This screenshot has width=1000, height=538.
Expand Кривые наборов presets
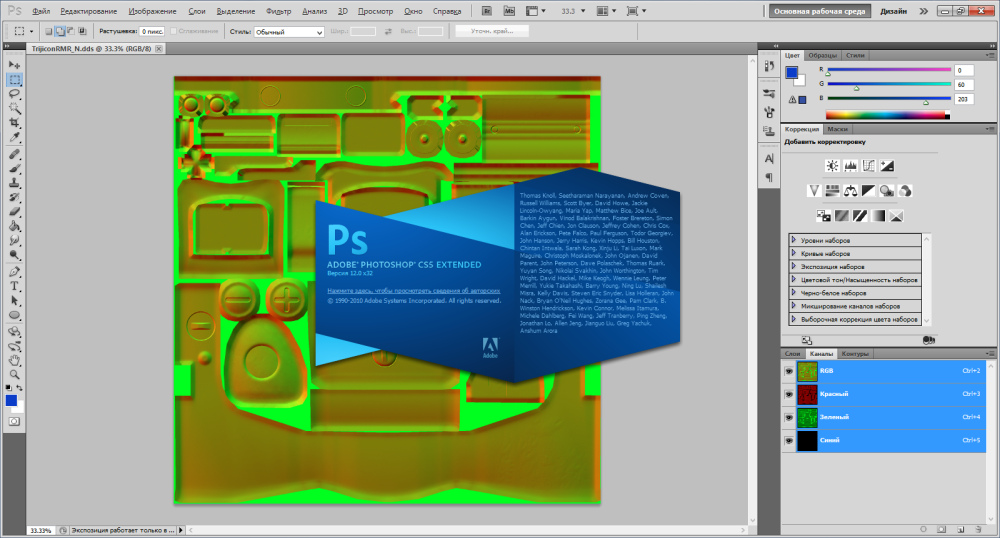coord(793,253)
